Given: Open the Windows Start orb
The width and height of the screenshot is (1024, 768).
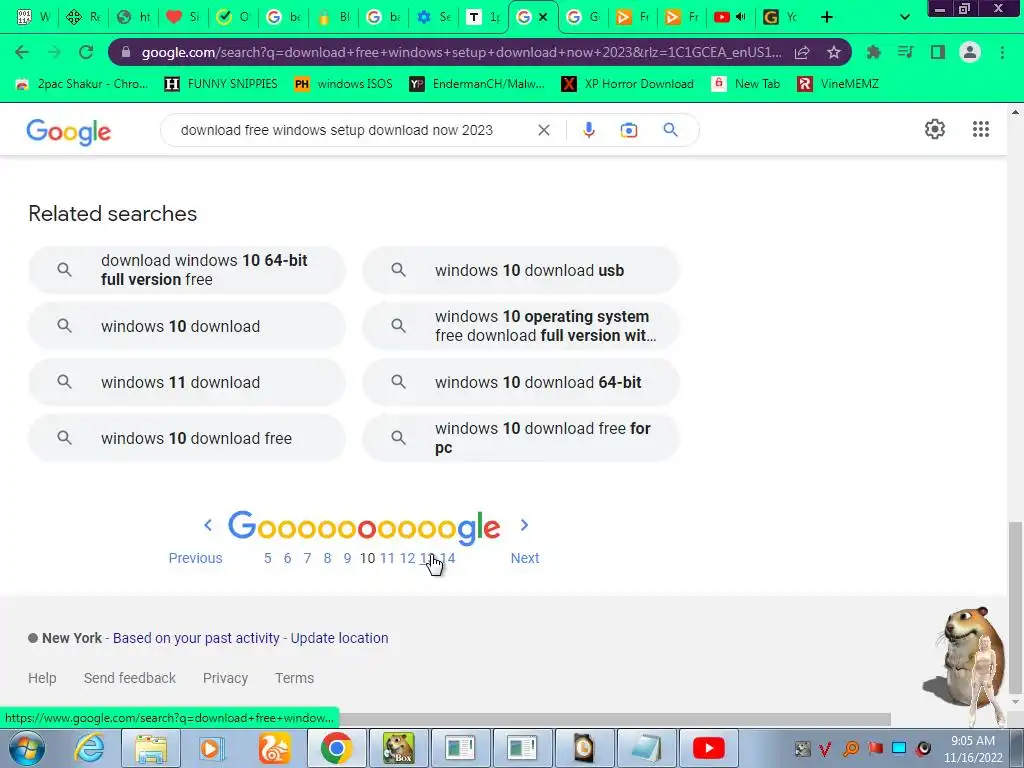Looking at the screenshot, I should pyautogui.click(x=26, y=748).
